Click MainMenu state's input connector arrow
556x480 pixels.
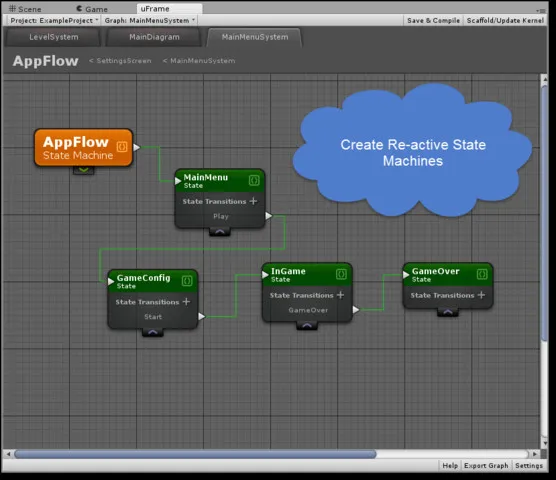point(178,181)
